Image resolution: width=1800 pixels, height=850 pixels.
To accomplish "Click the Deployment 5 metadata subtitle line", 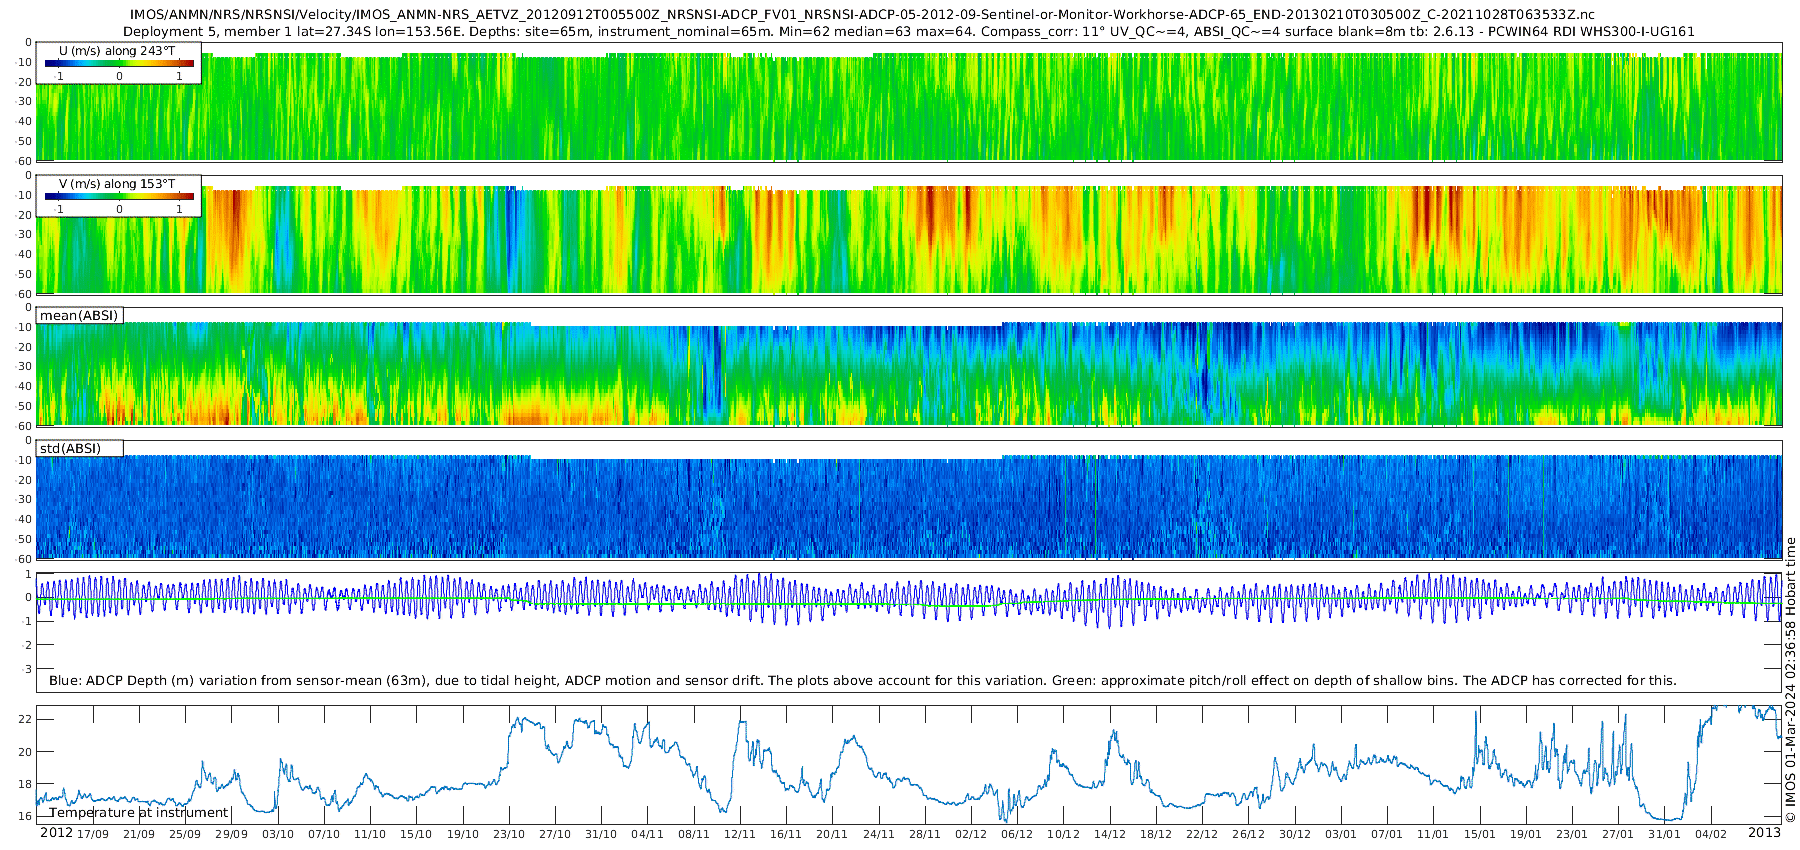I will click(909, 31).
